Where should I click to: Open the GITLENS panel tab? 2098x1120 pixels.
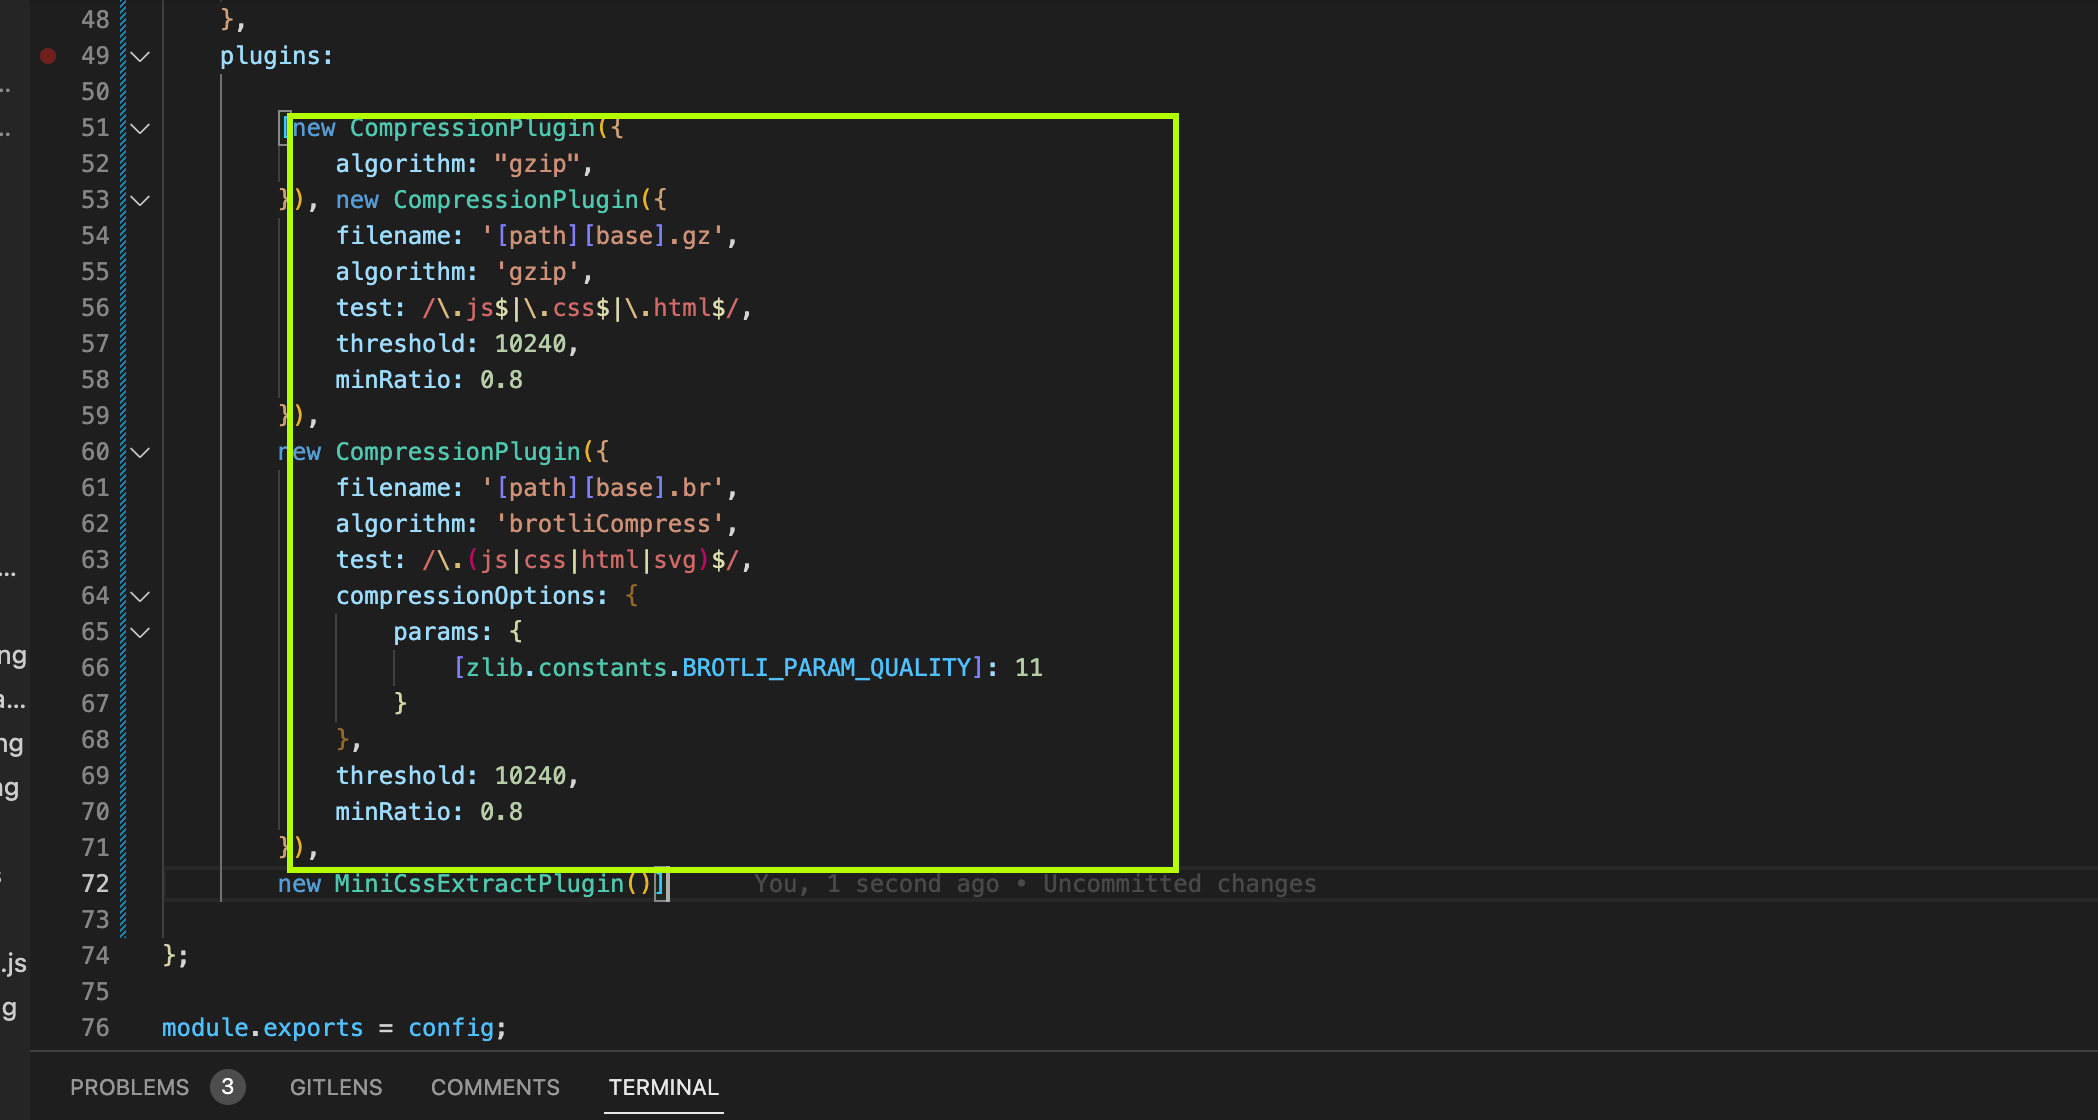click(335, 1087)
